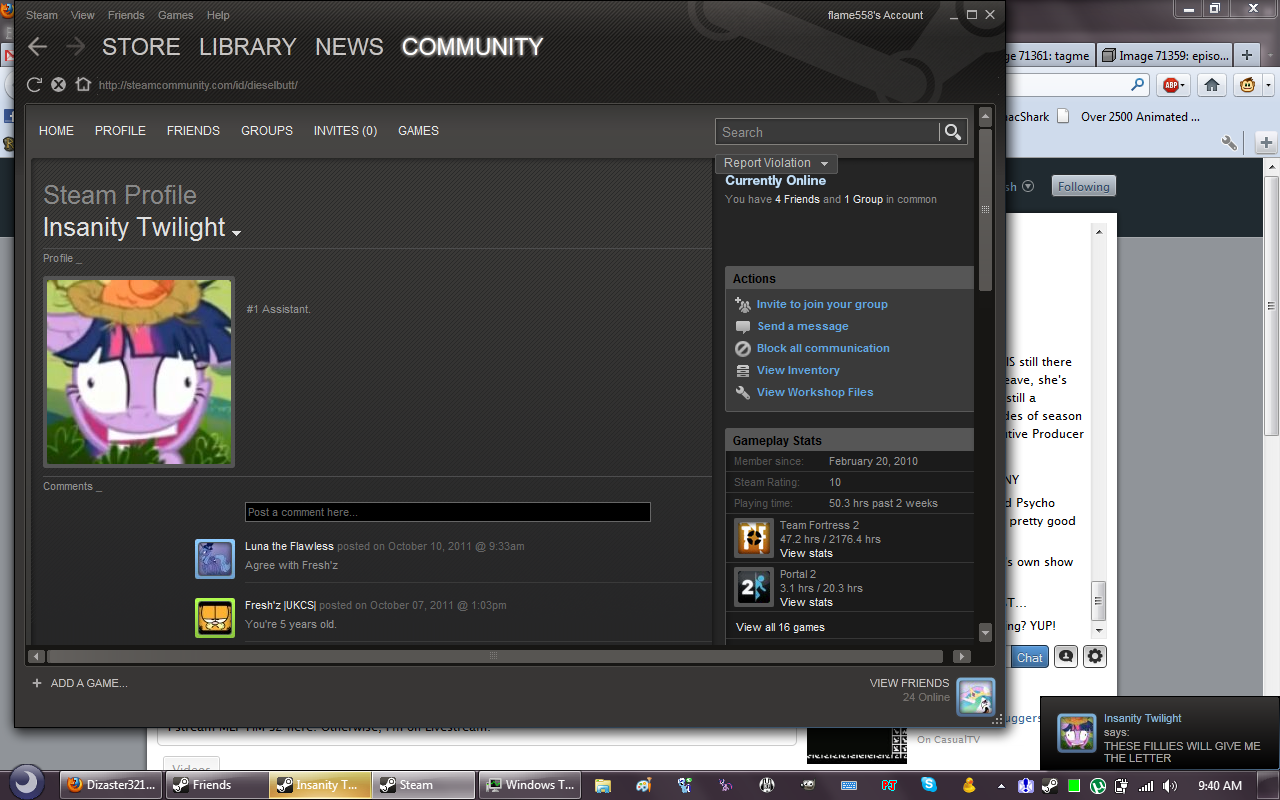The height and width of the screenshot is (800, 1280).
Task: Click the Following button in the browser
Action: tap(1084, 186)
